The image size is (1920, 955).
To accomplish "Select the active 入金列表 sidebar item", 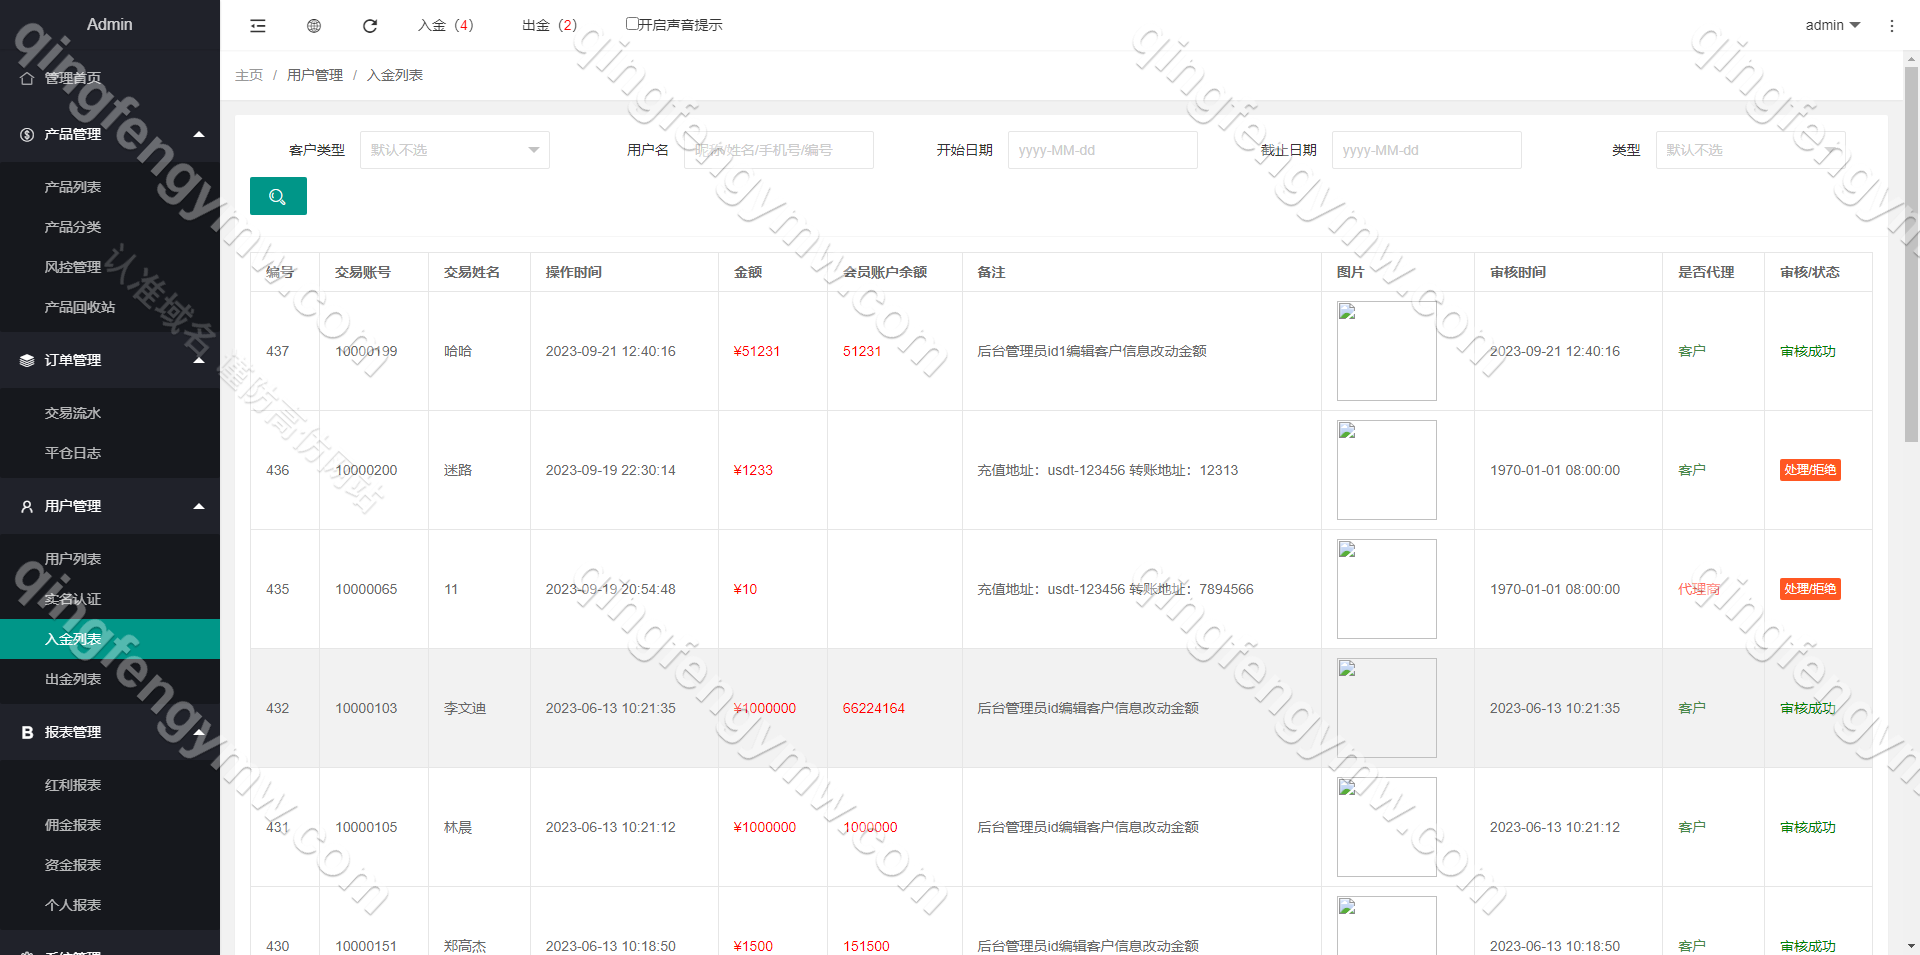I will pyautogui.click(x=110, y=639).
